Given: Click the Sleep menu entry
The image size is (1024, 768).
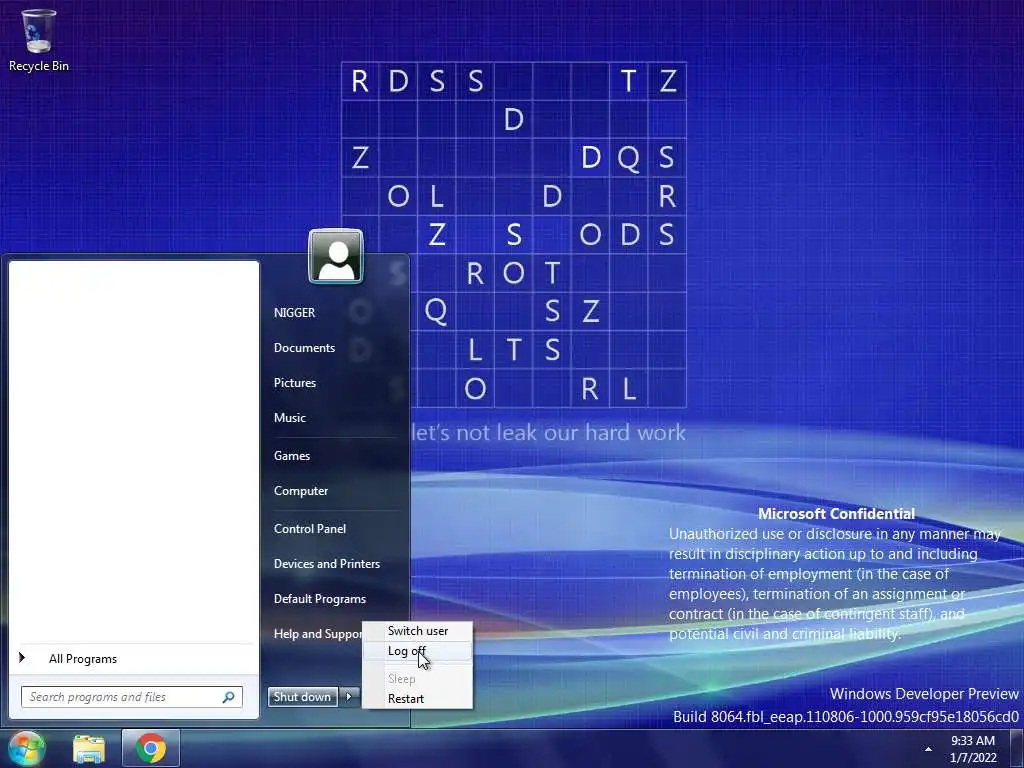Looking at the screenshot, I should 417,679.
